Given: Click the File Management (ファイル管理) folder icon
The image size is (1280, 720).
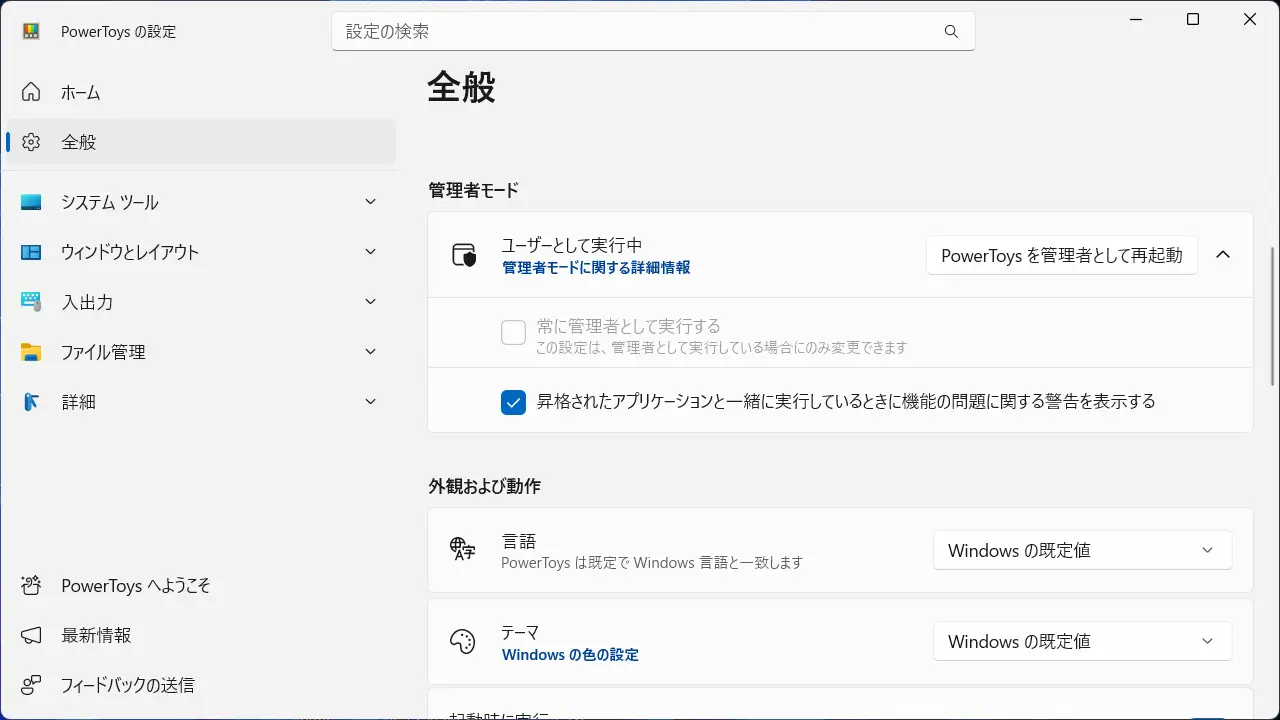Looking at the screenshot, I should pos(31,352).
